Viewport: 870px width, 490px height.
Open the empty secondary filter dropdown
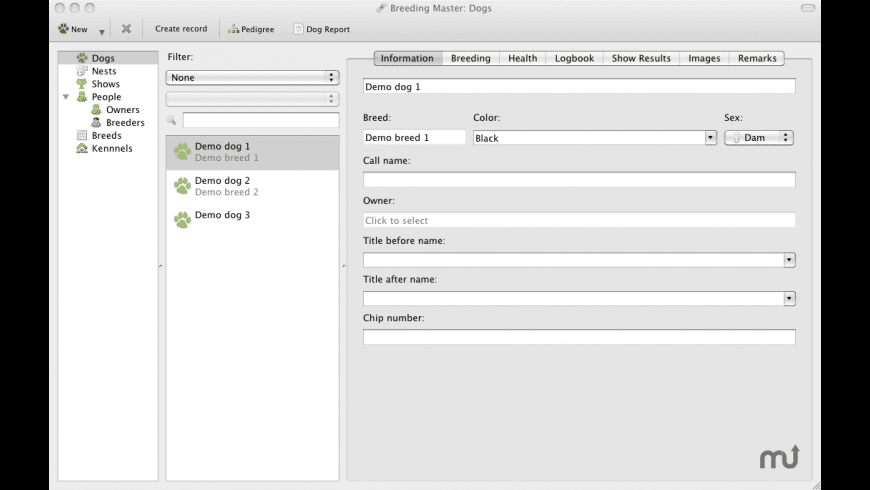click(252, 99)
